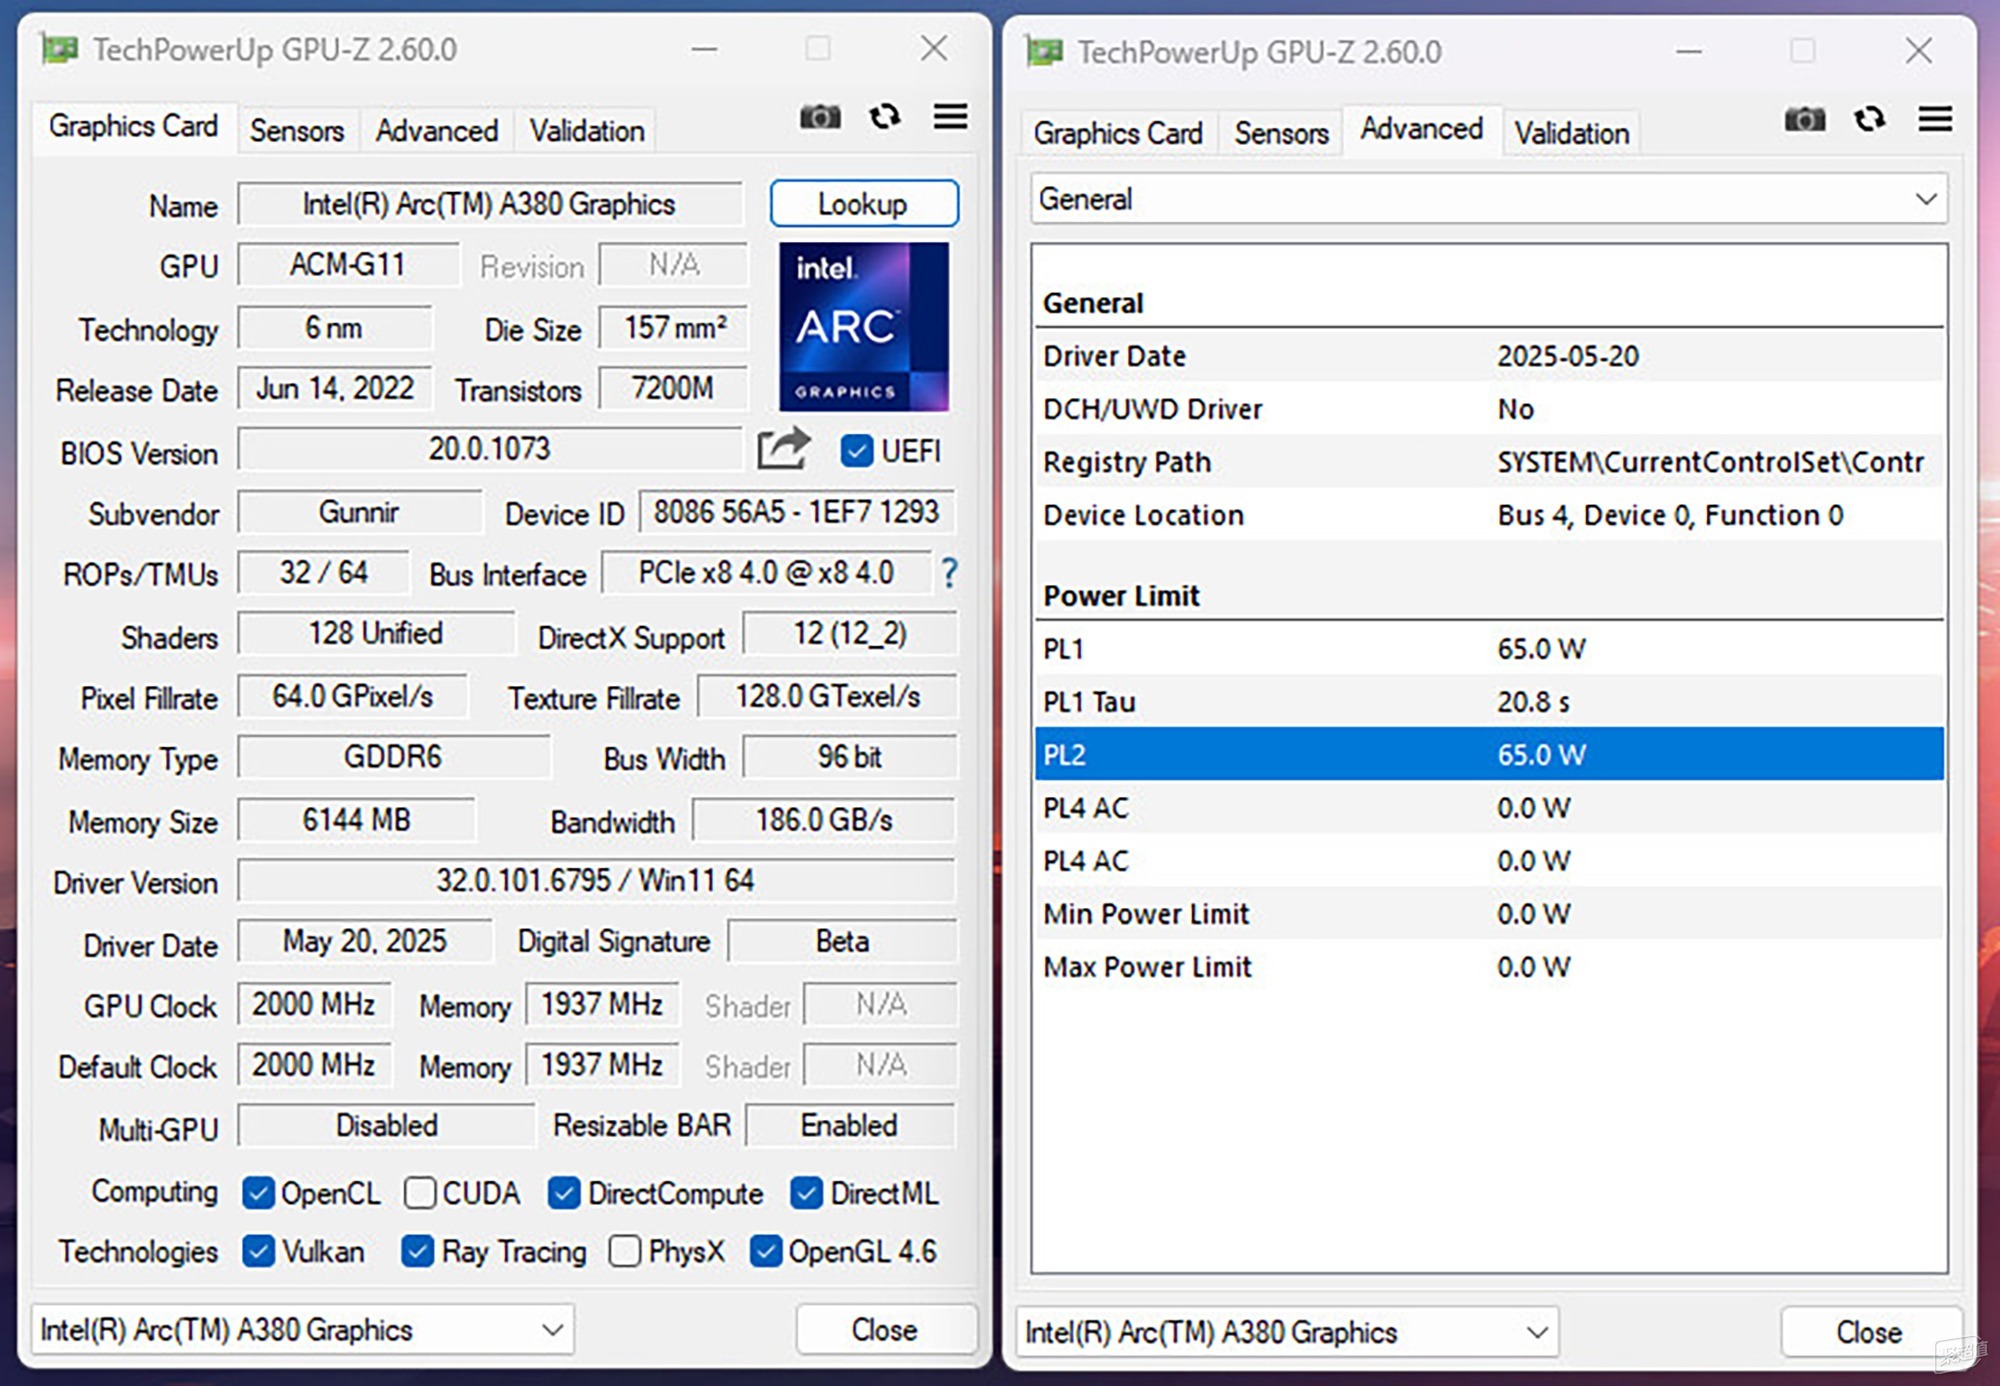The height and width of the screenshot is (1386, 2000).
Task: Close the right GPU-Z window via X
Action: pyautogui.click(x=1919, y=51)
